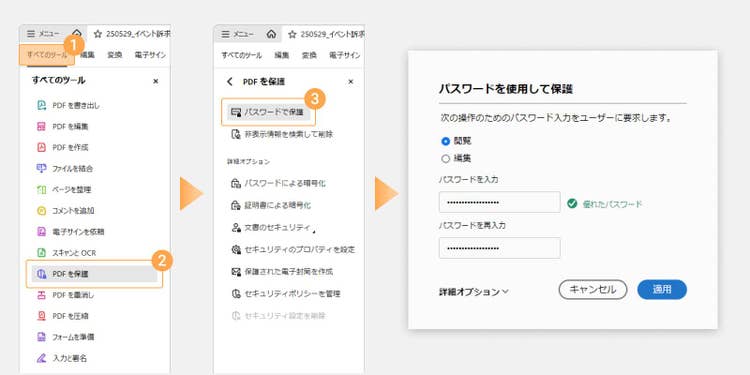Viewport: 750px width, 375px height.
Task: Click the セキュリティのプロパティを設定 icon
Action: (x=236, y=249)
